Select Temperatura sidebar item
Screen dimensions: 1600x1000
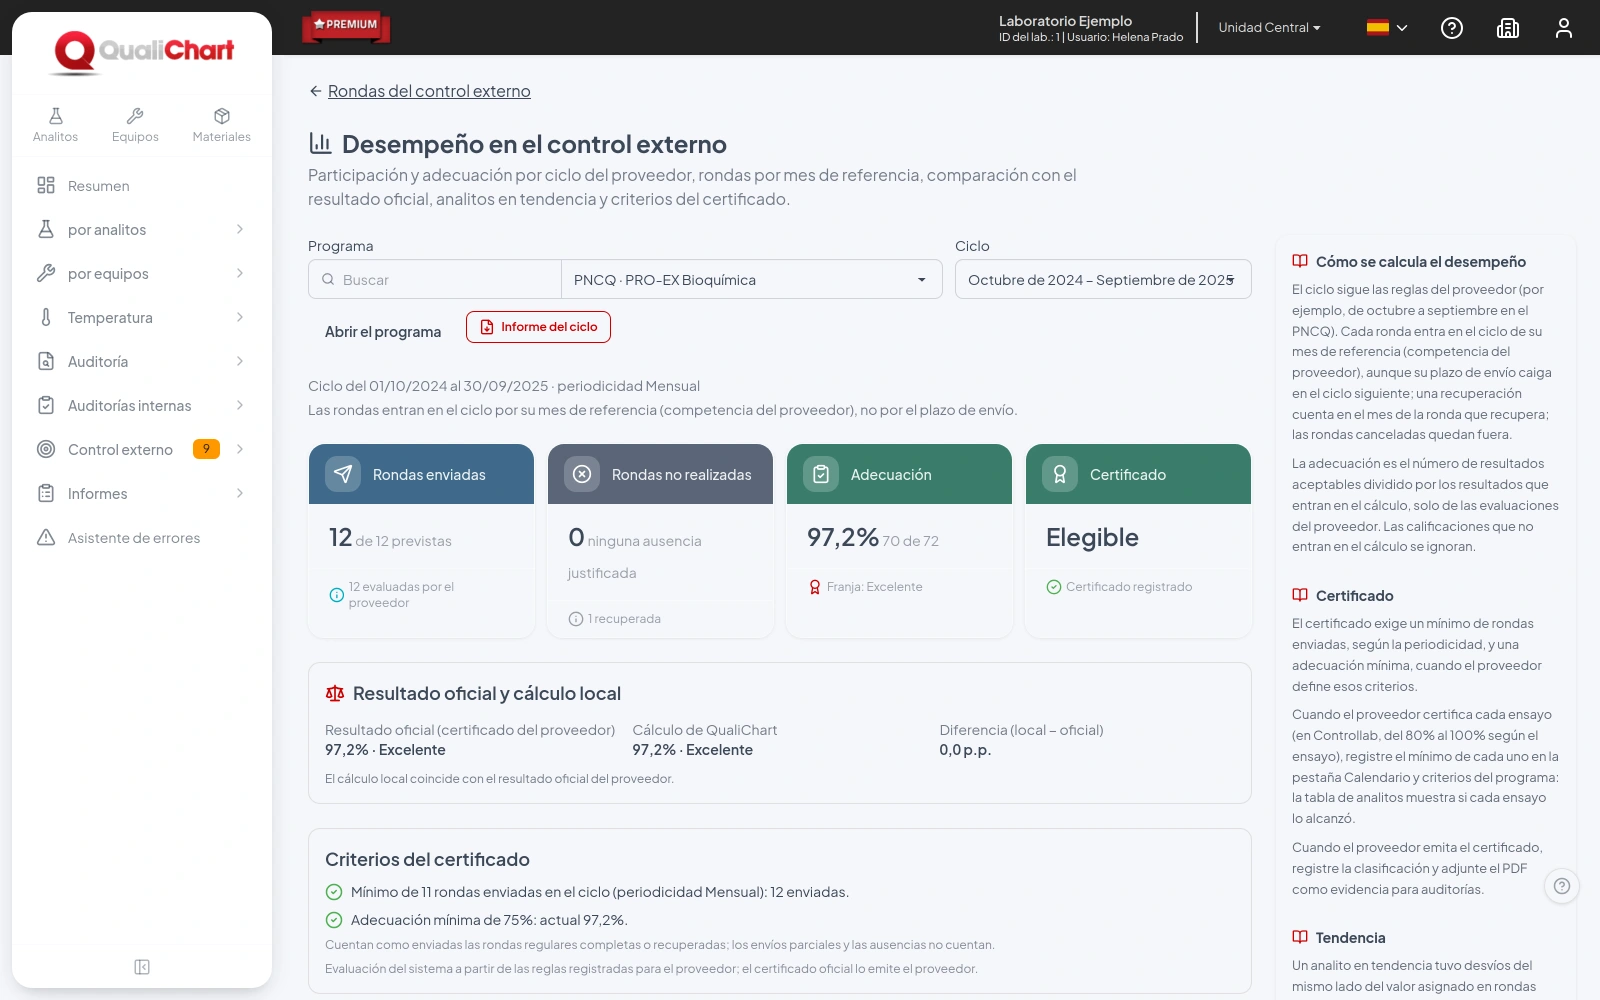141,318
